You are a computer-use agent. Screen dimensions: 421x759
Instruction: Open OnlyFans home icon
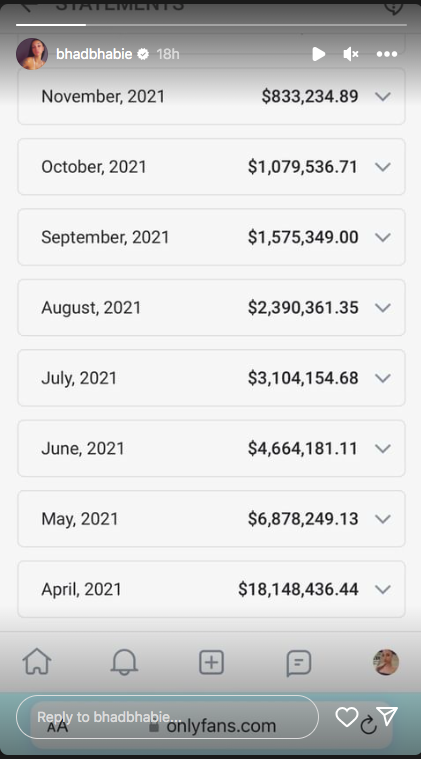coord(37,662)
